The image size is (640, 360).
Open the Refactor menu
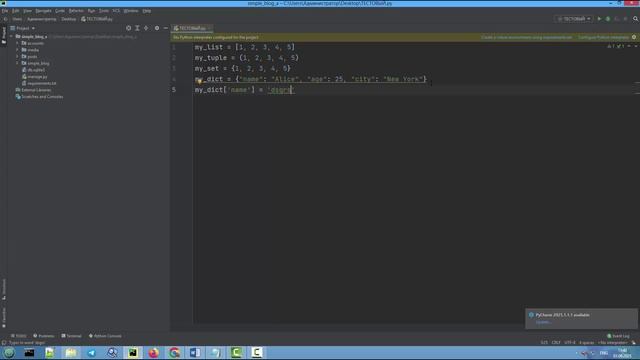click(x=76, y=11)
